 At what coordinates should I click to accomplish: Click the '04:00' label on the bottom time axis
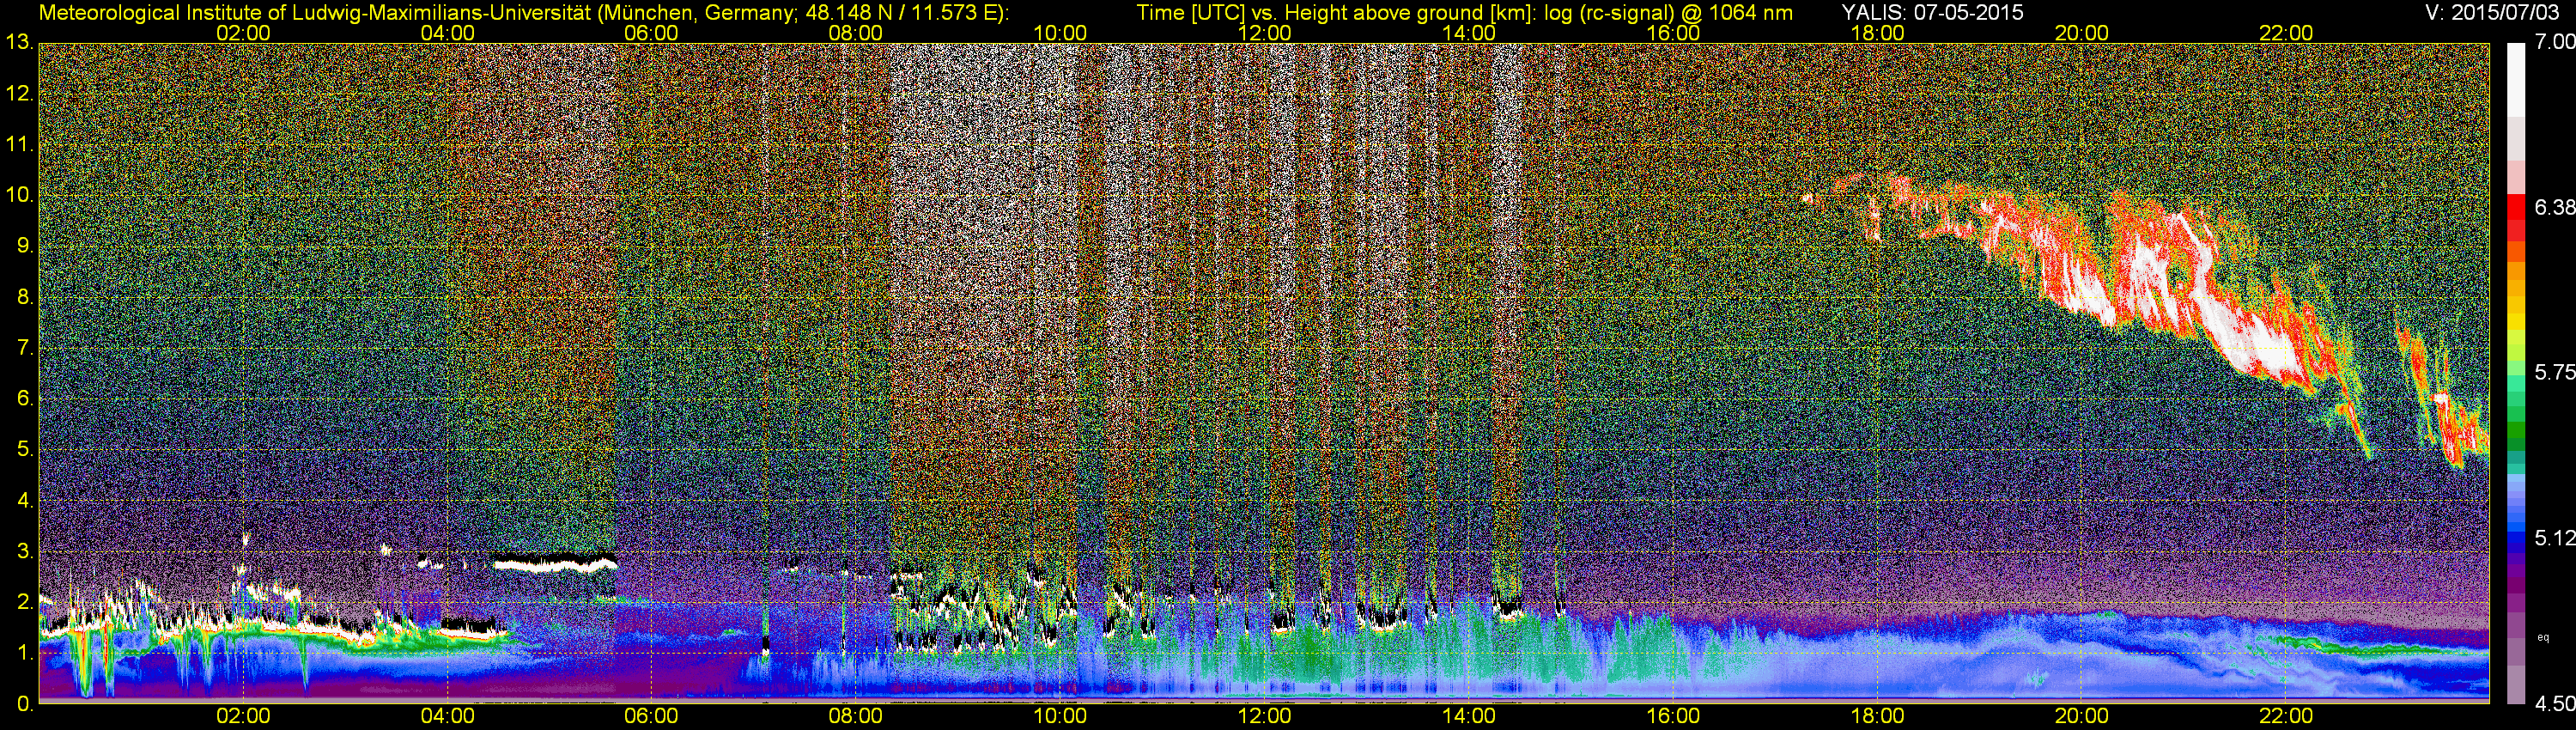point(447,716)
